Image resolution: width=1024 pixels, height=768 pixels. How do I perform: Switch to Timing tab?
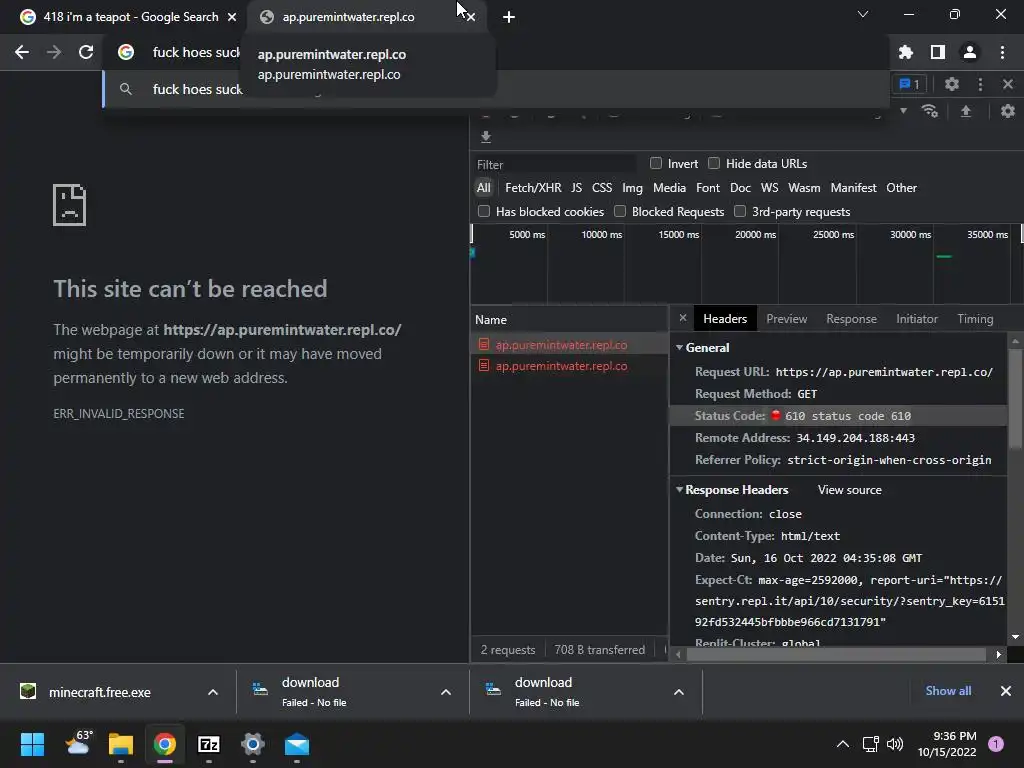click(x=975, y=319)
